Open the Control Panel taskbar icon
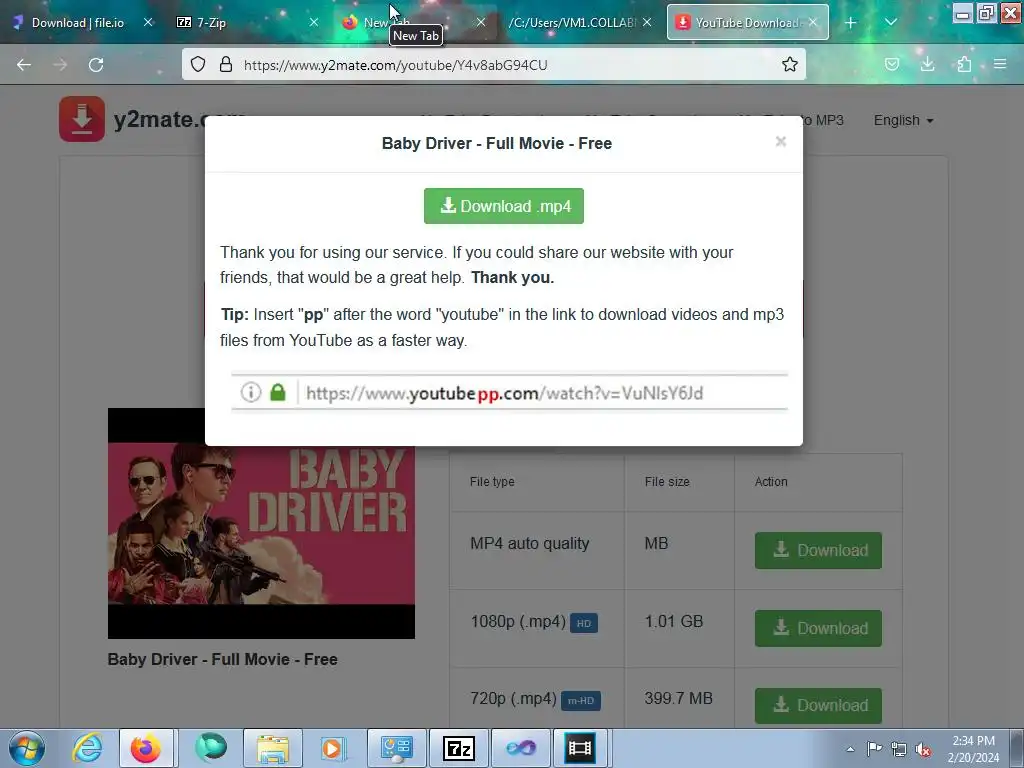Image resolution: width=1024 pixels, height=768 pixels. (396, 748)
